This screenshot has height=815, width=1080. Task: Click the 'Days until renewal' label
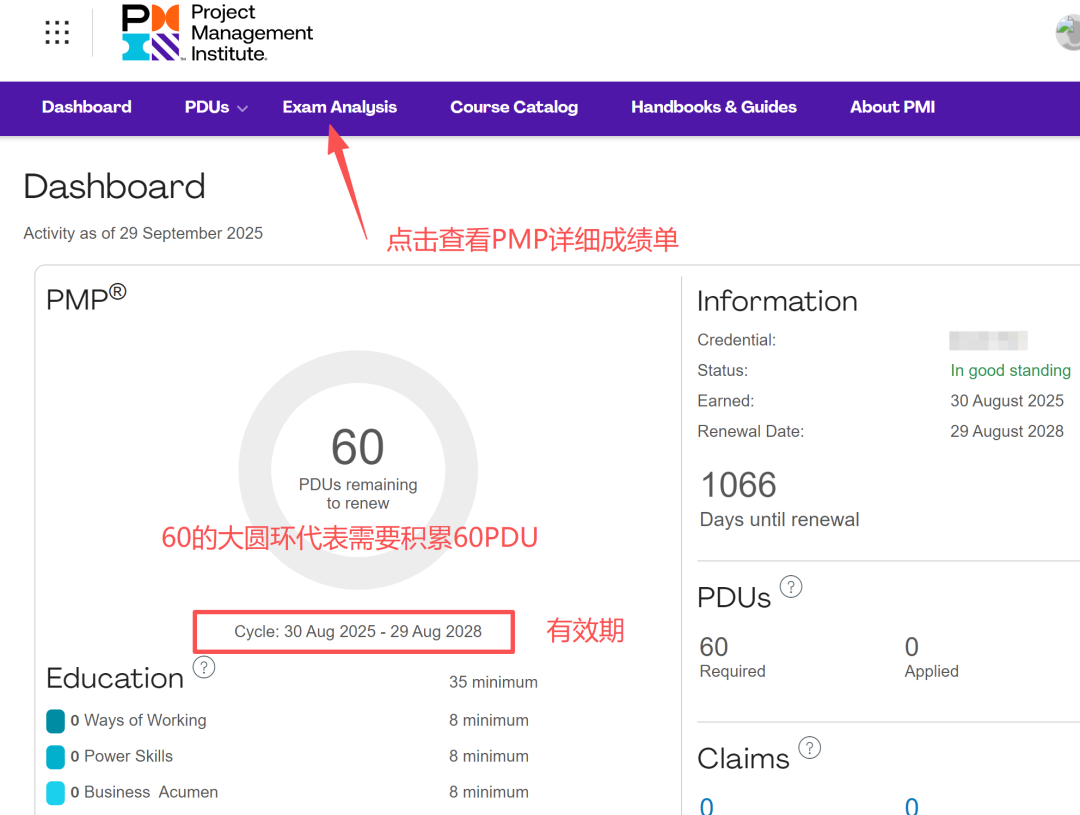click(780, 519)
